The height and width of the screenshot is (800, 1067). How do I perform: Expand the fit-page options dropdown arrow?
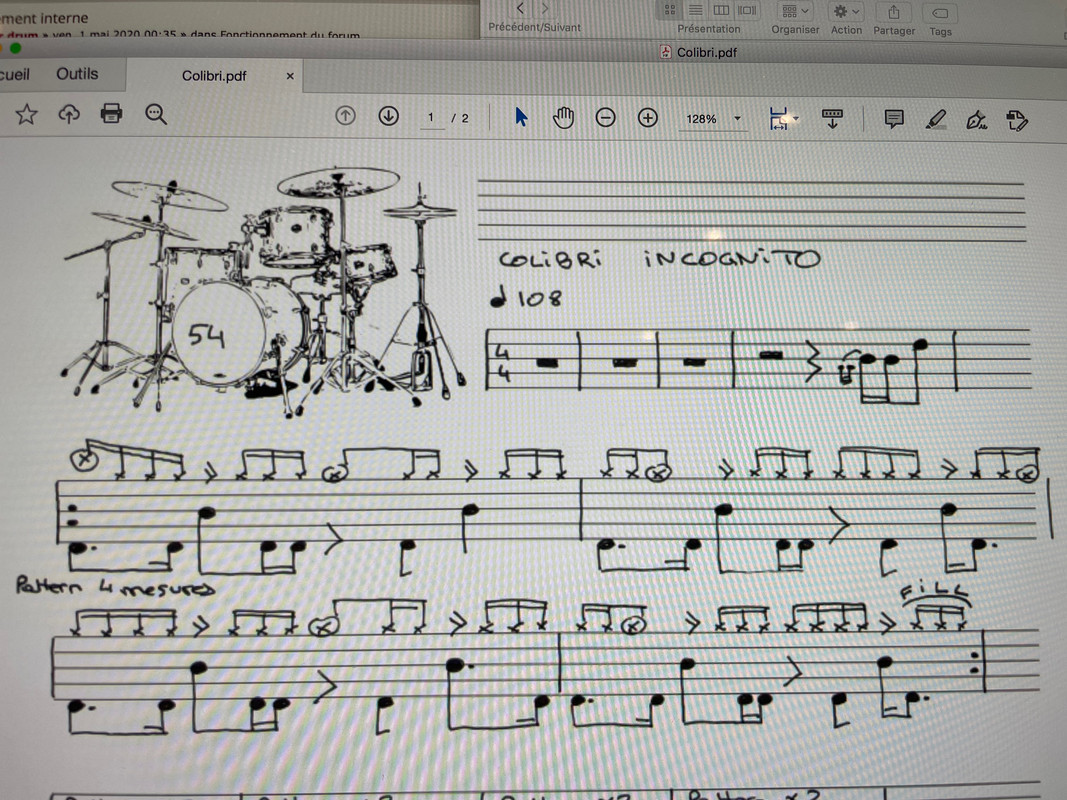coord(795,119)
